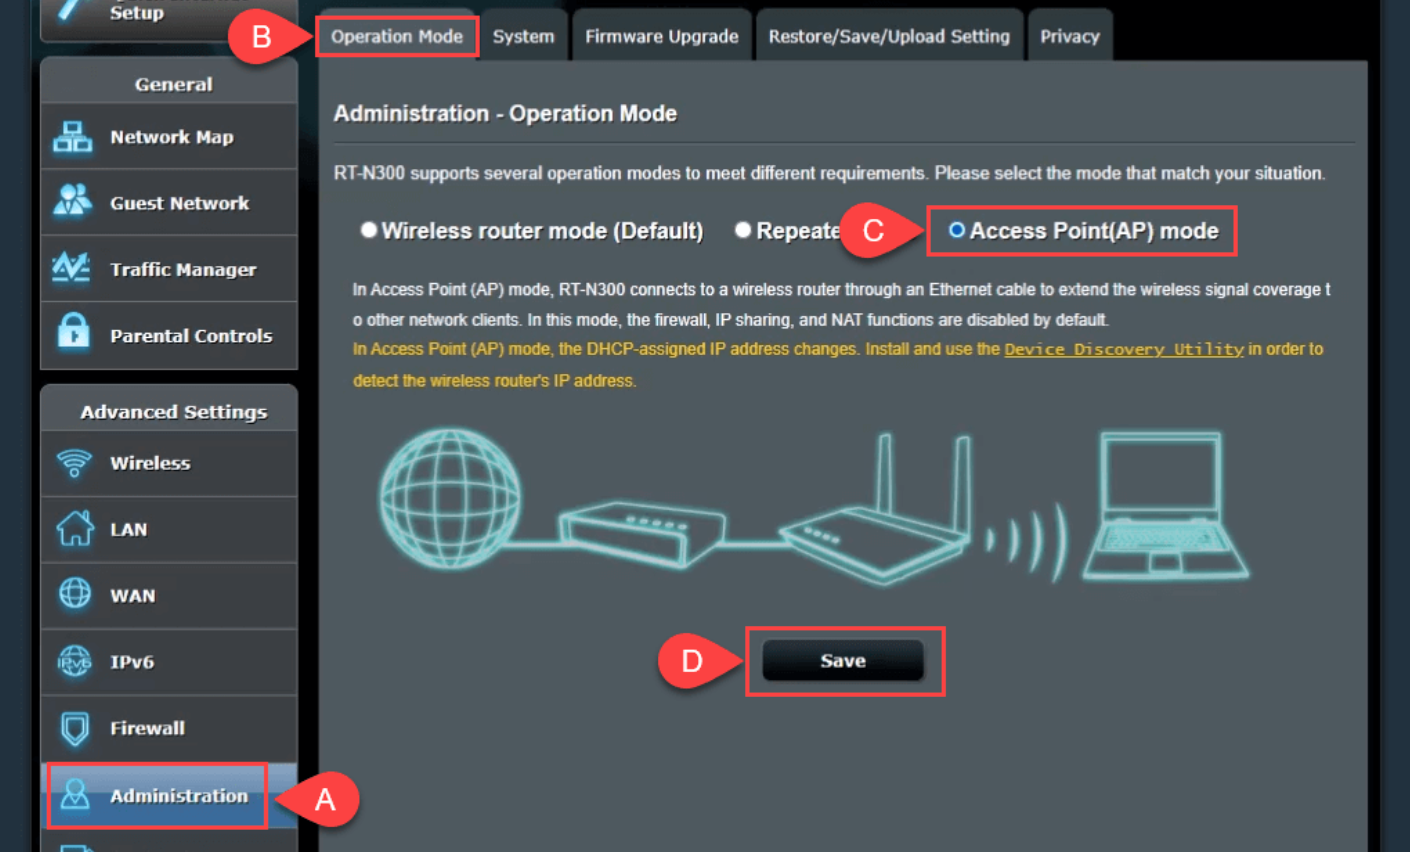Open the IPv6 settings page
Screen dimensions: 1410x852
(169, 661)
